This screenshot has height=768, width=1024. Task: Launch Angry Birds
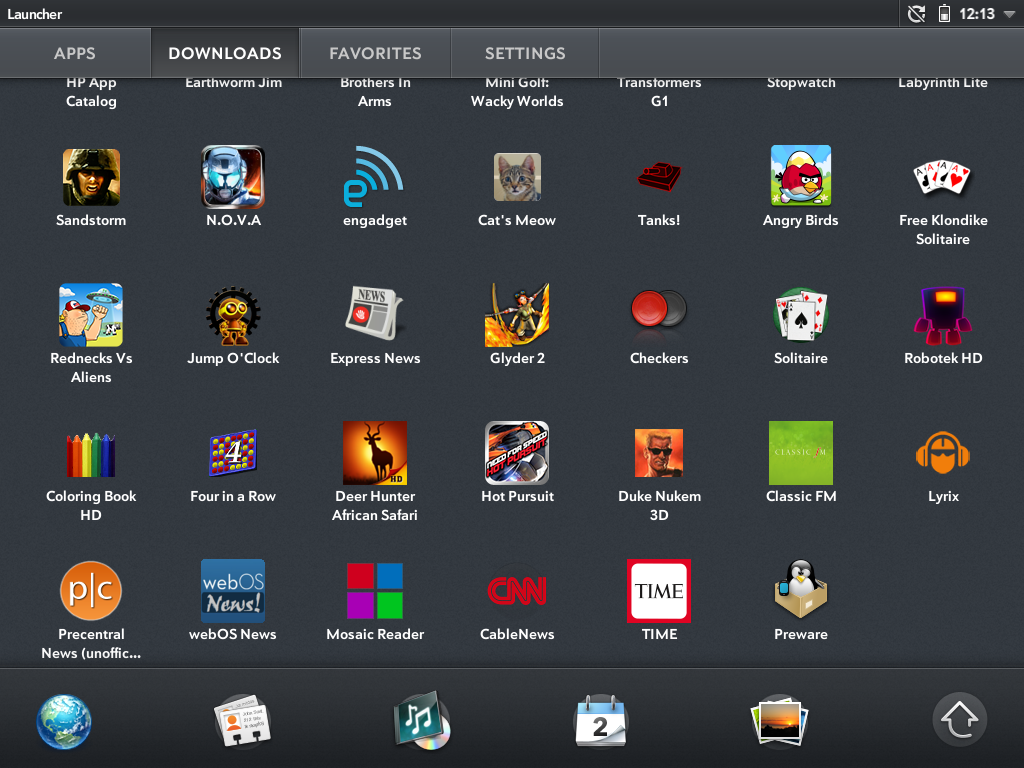tap(801, 176)
